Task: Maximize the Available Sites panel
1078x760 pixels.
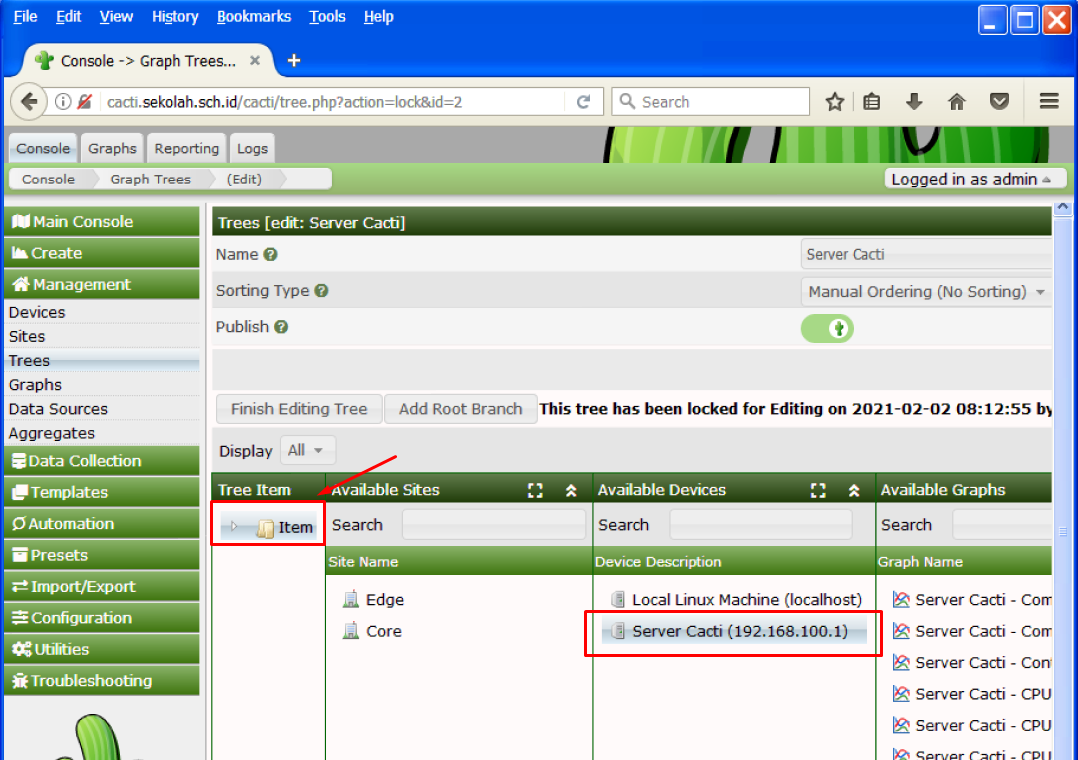Action: point(536,490)
